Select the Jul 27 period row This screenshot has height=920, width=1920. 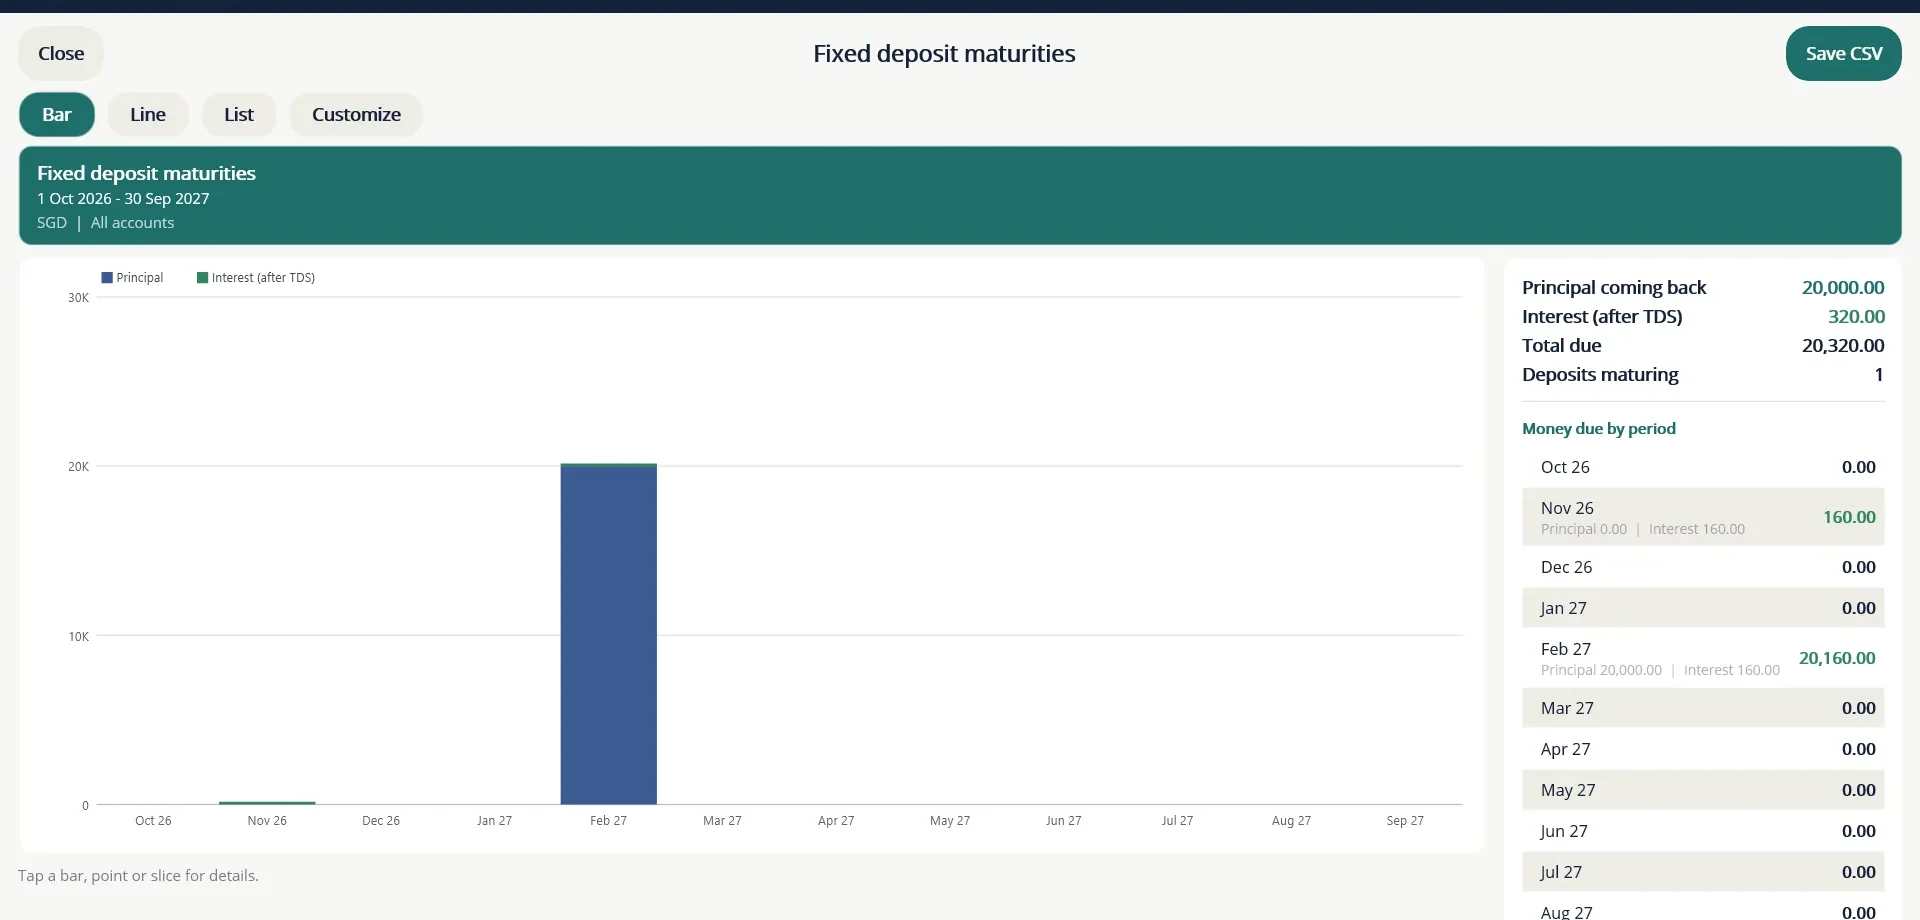pos(1703,872)
